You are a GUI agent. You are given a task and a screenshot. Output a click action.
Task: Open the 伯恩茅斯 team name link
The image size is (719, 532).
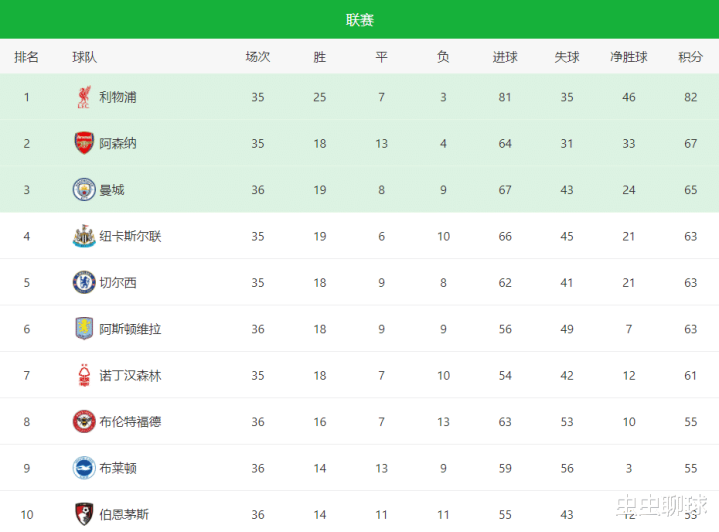(x=124, y=514)
